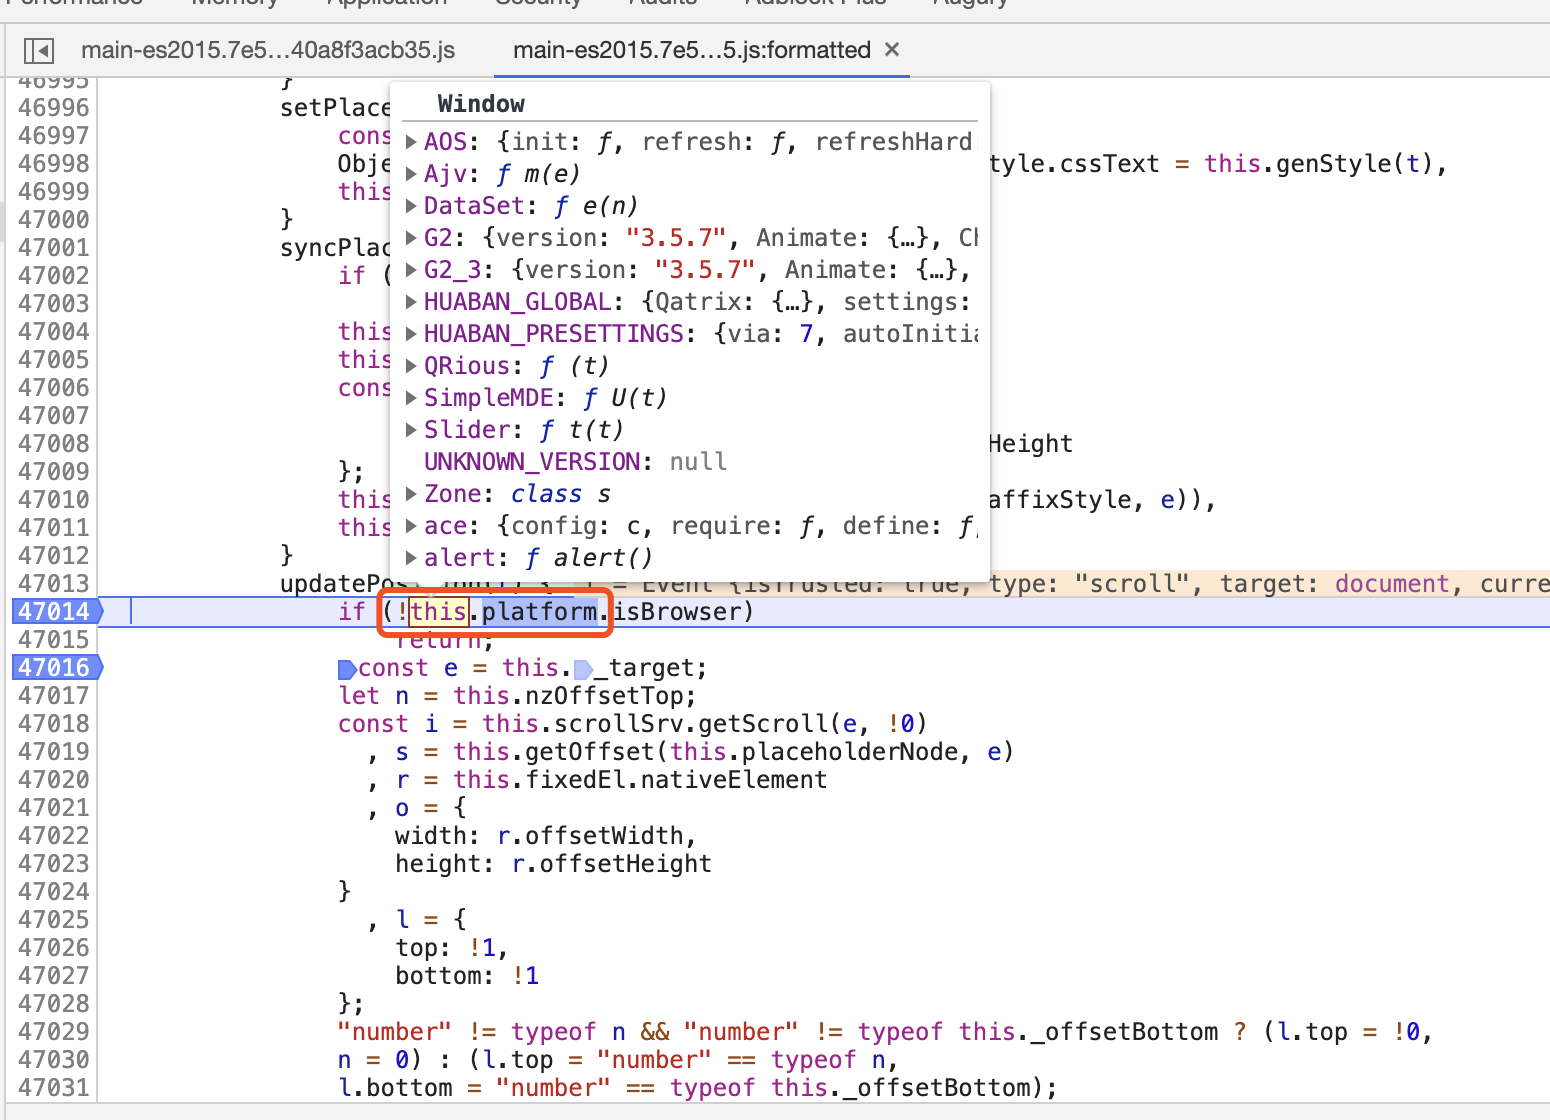Expand HUABAN_GLOBAL settings object
This screenshot has height=1120, width=1550.
click(x=411, y=301)
